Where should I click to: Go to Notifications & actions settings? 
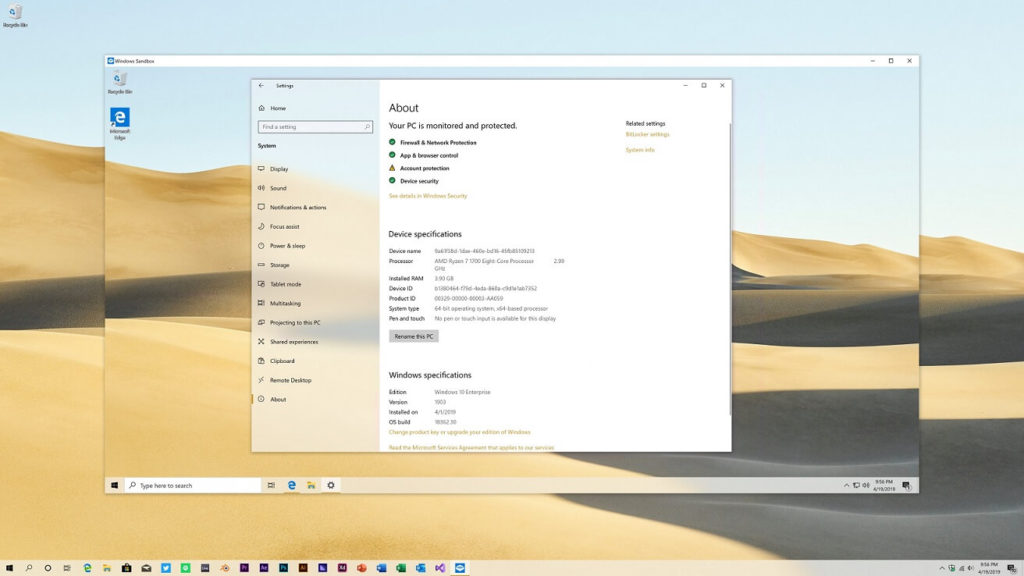pos(262,207)
